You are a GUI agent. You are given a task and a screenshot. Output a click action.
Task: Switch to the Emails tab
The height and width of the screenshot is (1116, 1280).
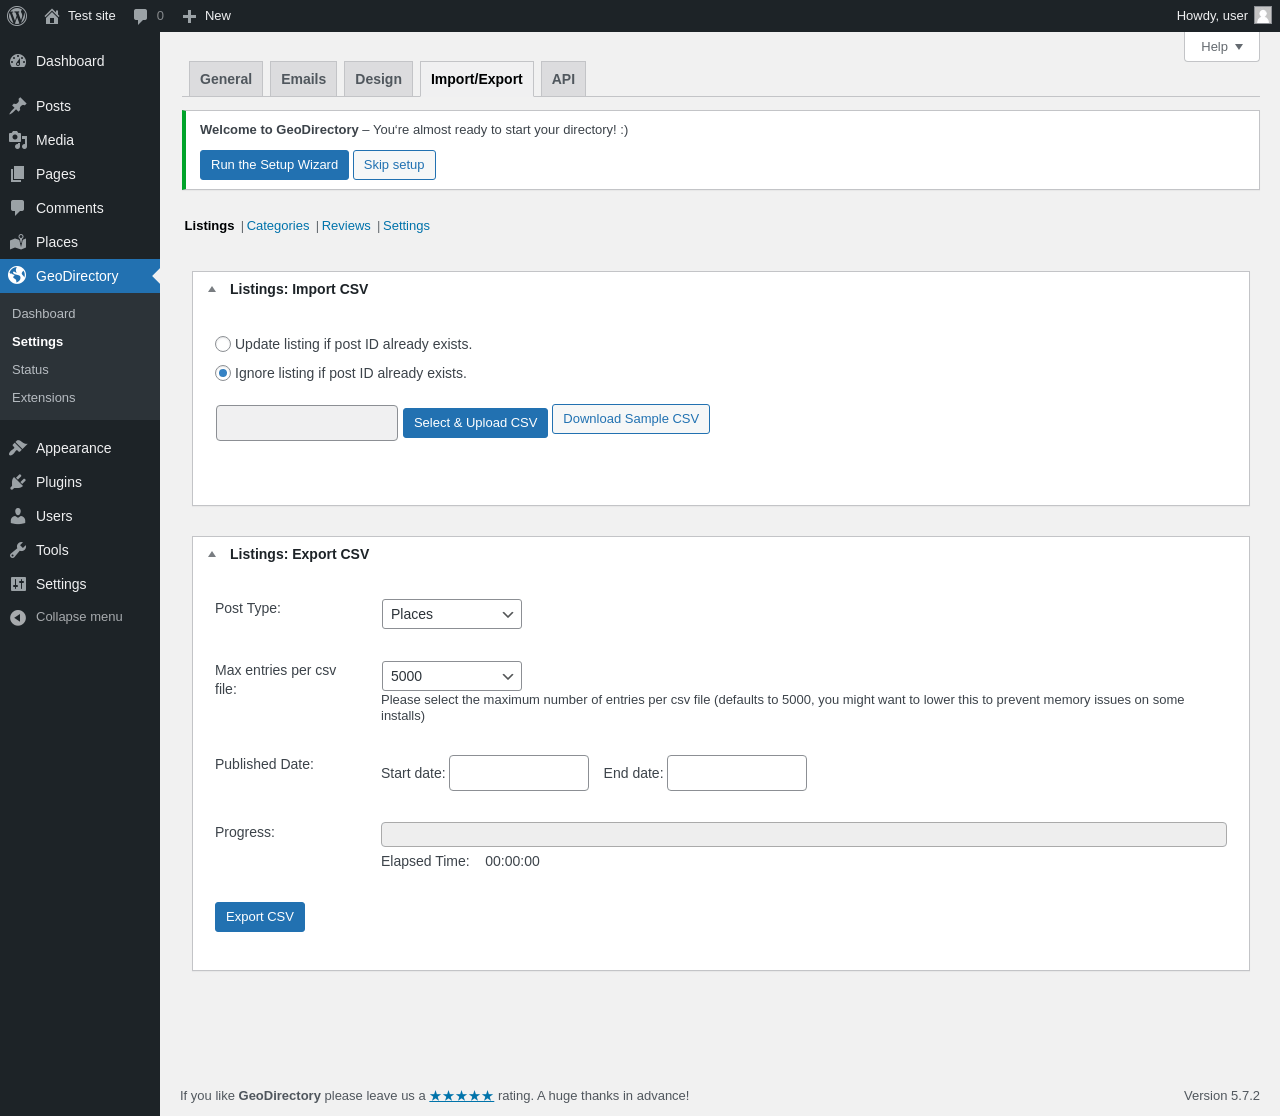[303, 79]
